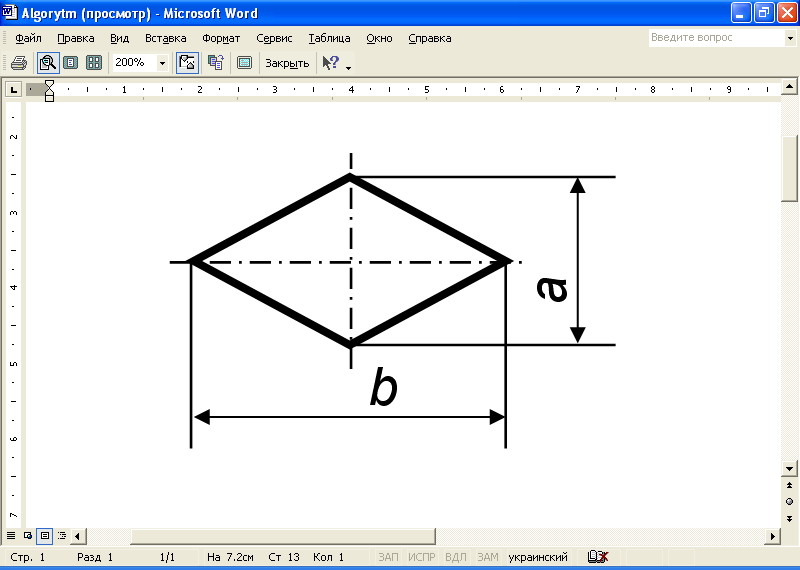This screenshot has height=570, width=800.
Task: Switch to Normal view icon
Action: (x=11, y=536)
